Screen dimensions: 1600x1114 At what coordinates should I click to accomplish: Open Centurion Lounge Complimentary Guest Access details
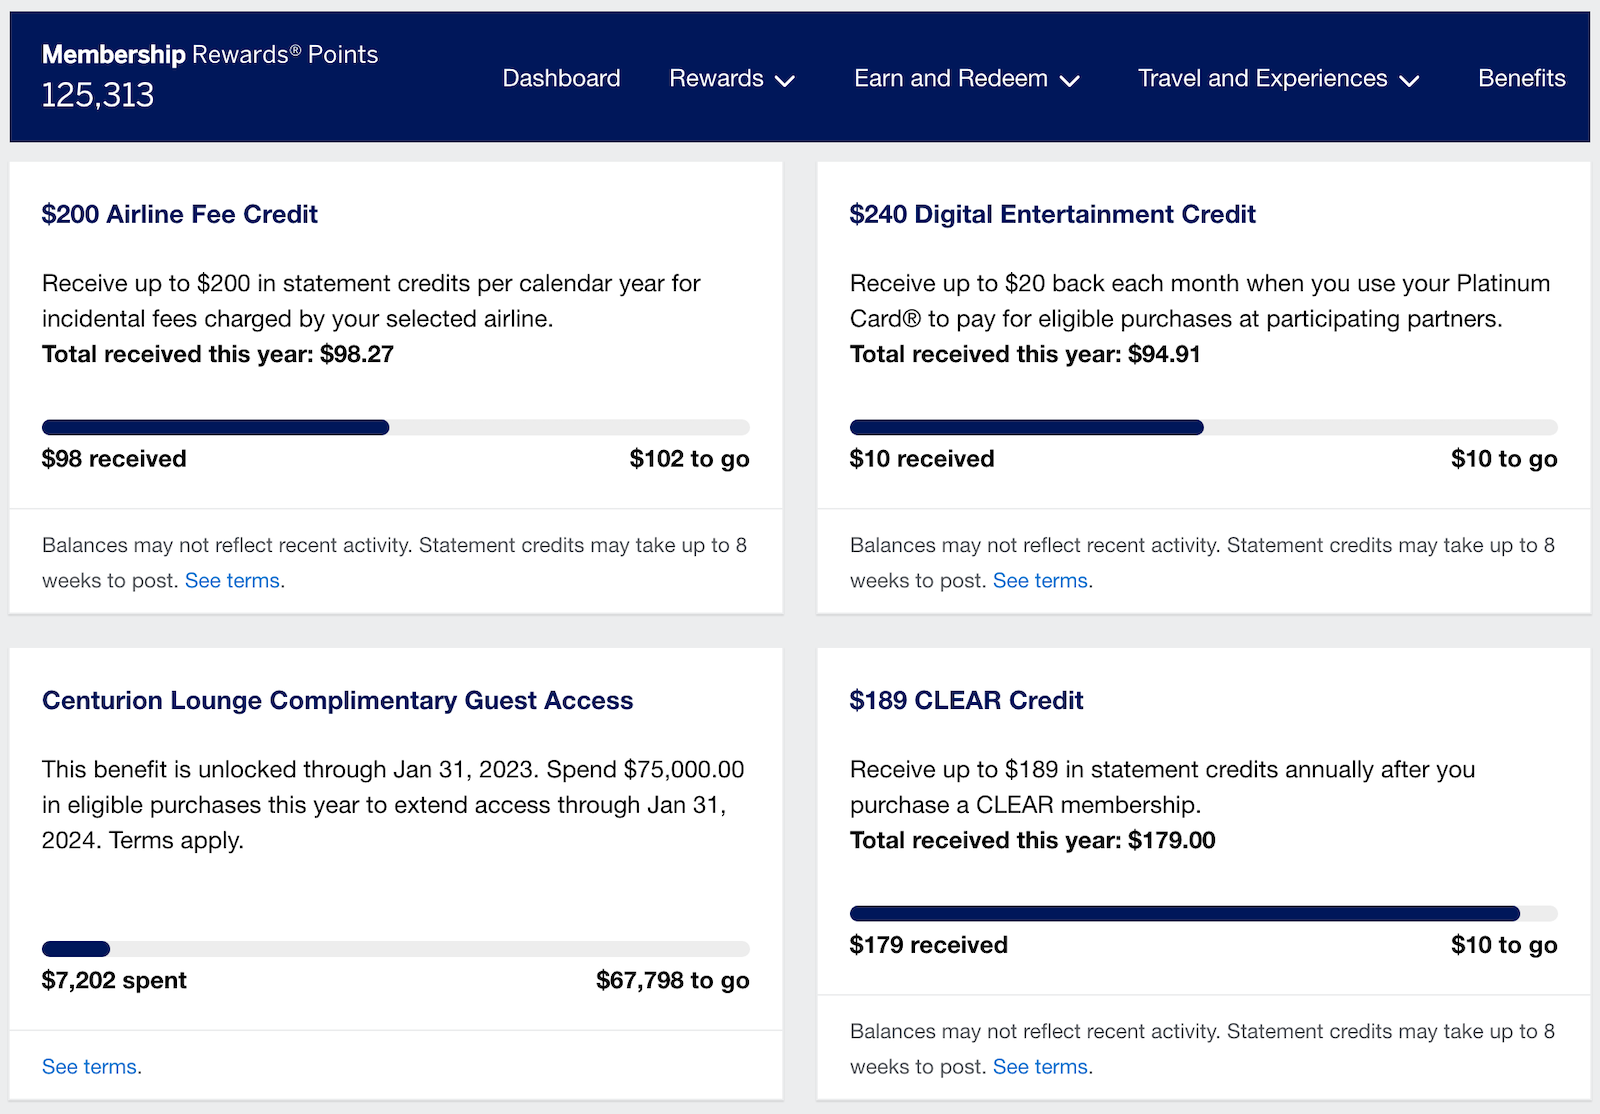[336, 700]
